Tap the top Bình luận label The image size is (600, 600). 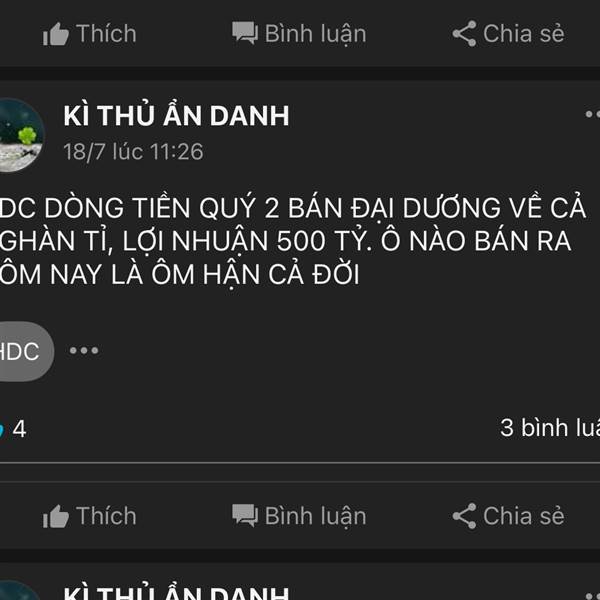[x=316, y=34]
